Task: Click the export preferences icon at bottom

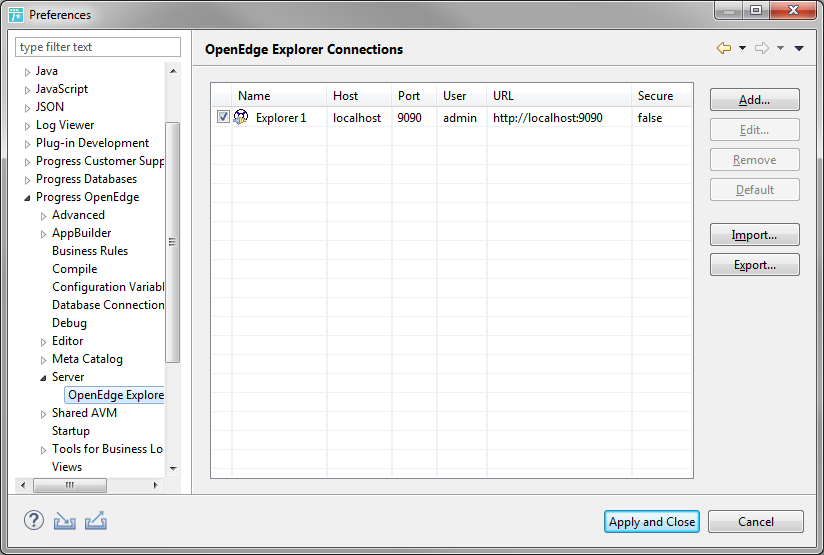Action: (96, 521)
